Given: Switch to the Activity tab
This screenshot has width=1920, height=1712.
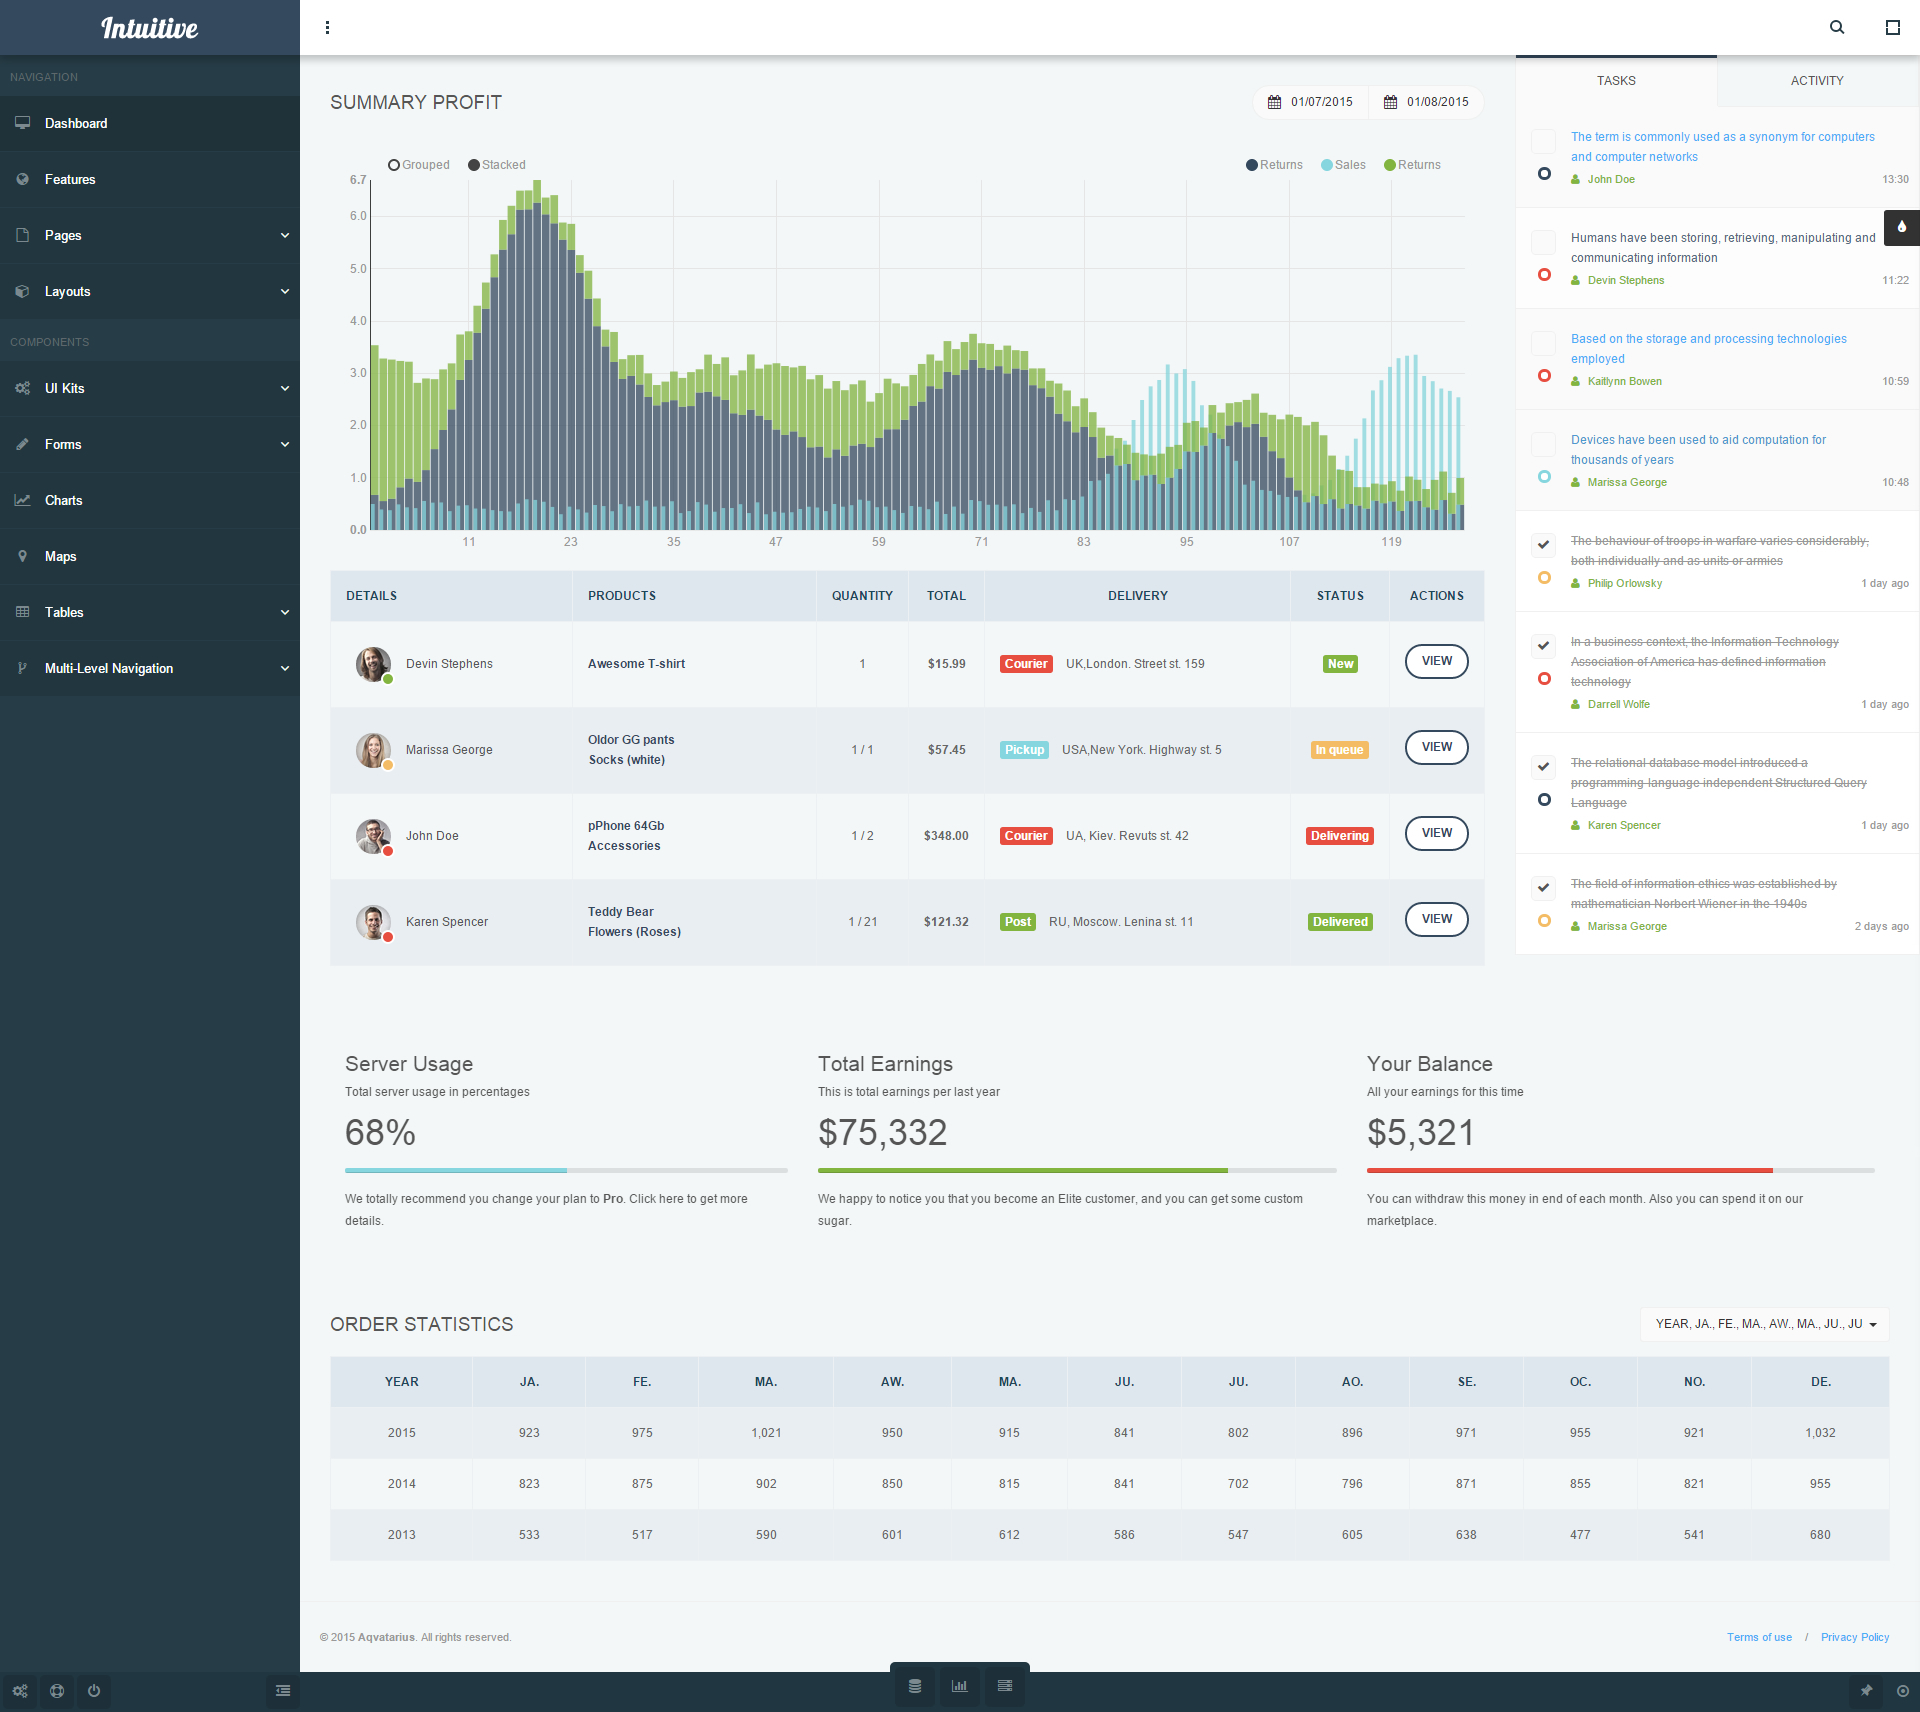Looking at the screenshot, I should tap(1816, 81).
